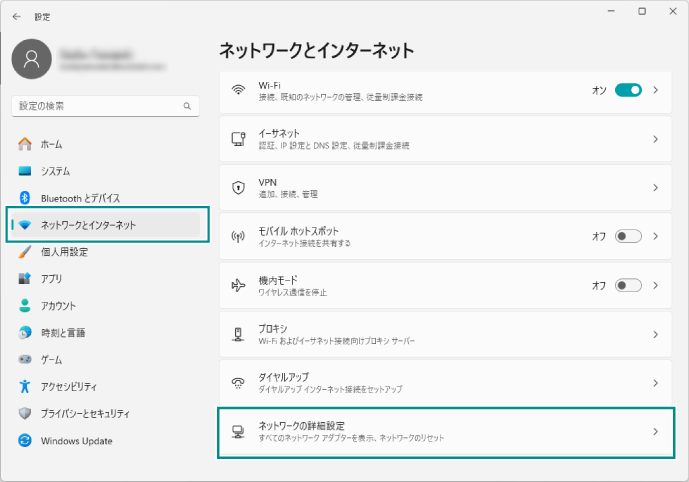
Task: Click the ダイヤルアップ phone icon
Action: pos(238,383)
